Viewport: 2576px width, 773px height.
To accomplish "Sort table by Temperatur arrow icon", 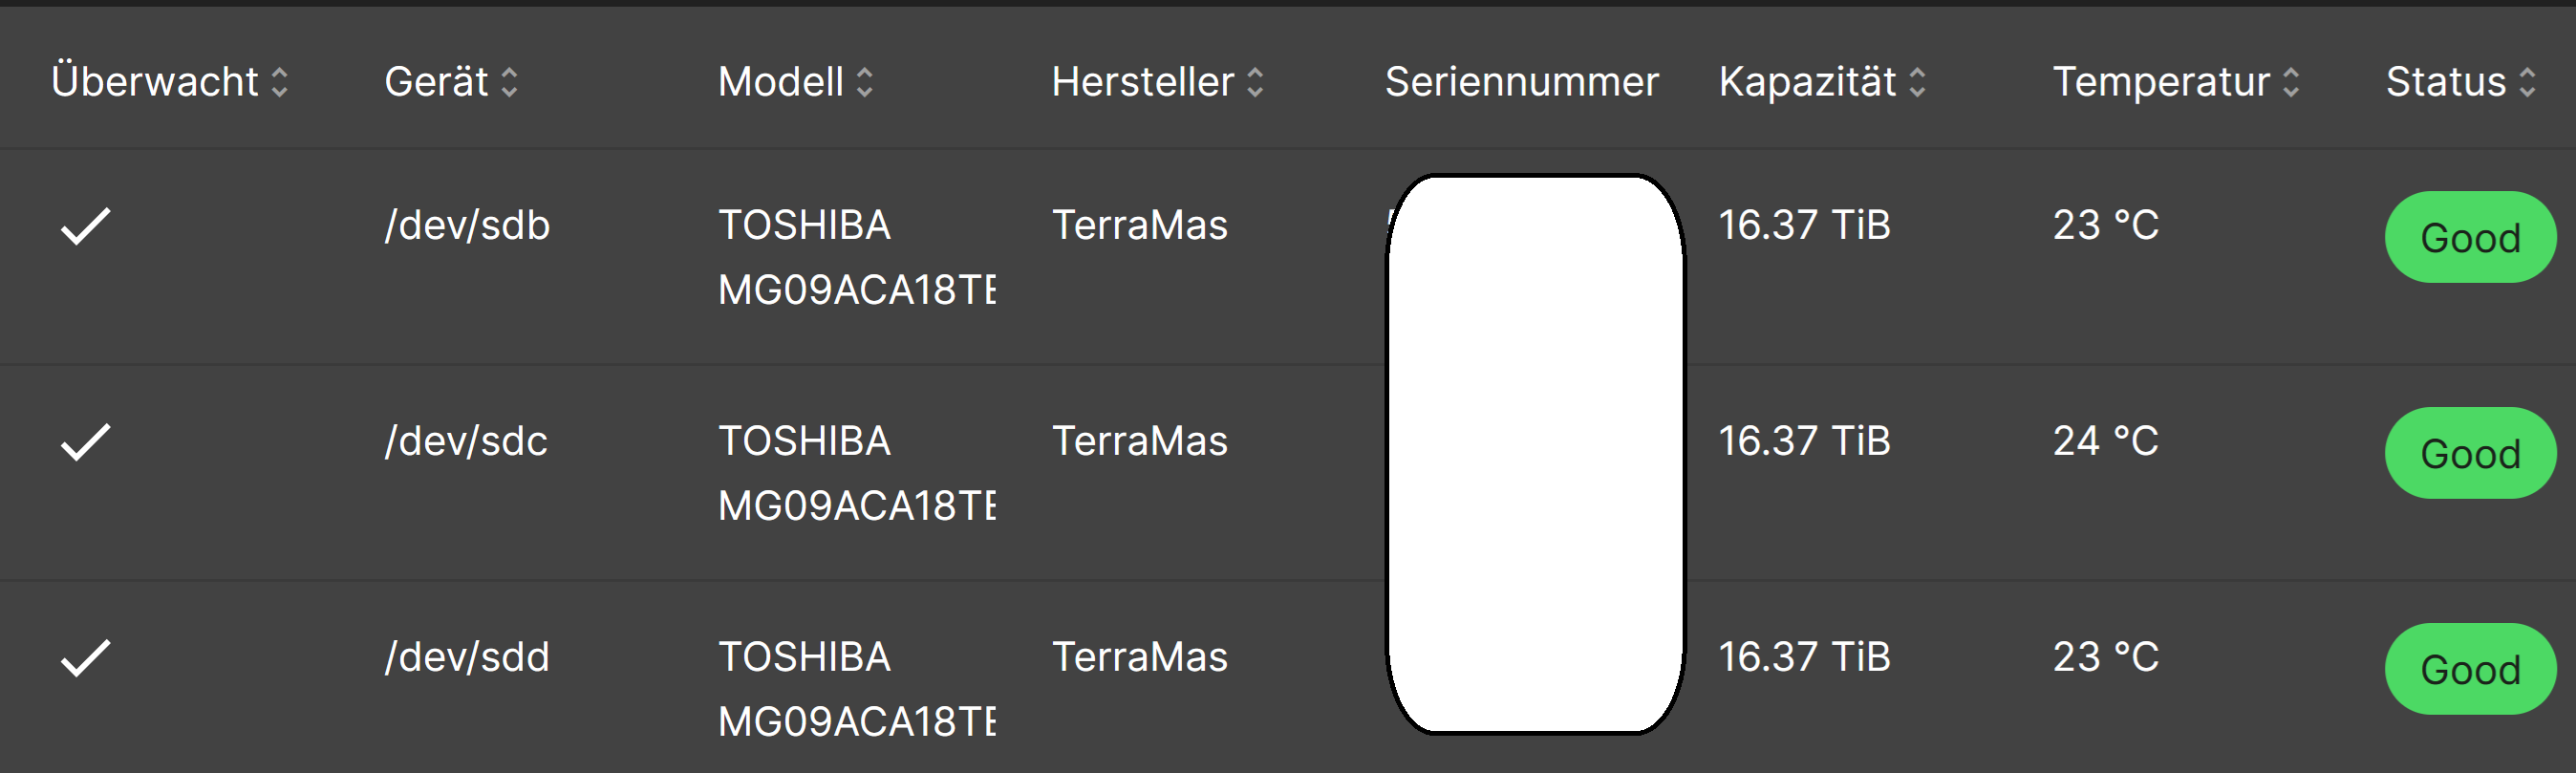I will pyautogui.click(x=2291, y=82).
